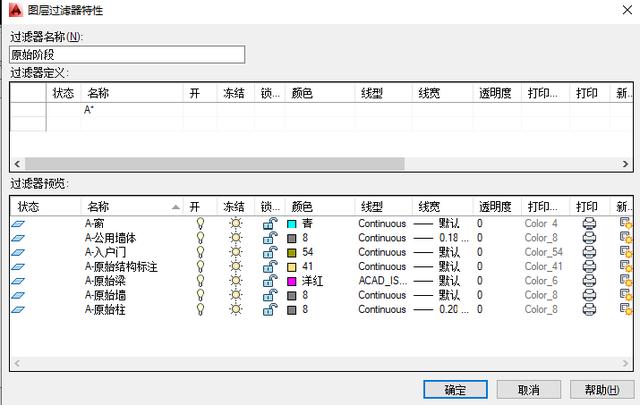Click the printer icon for A-原始墙
The width and height of the screenshot is (640, 405).
(x=589, y=295)
